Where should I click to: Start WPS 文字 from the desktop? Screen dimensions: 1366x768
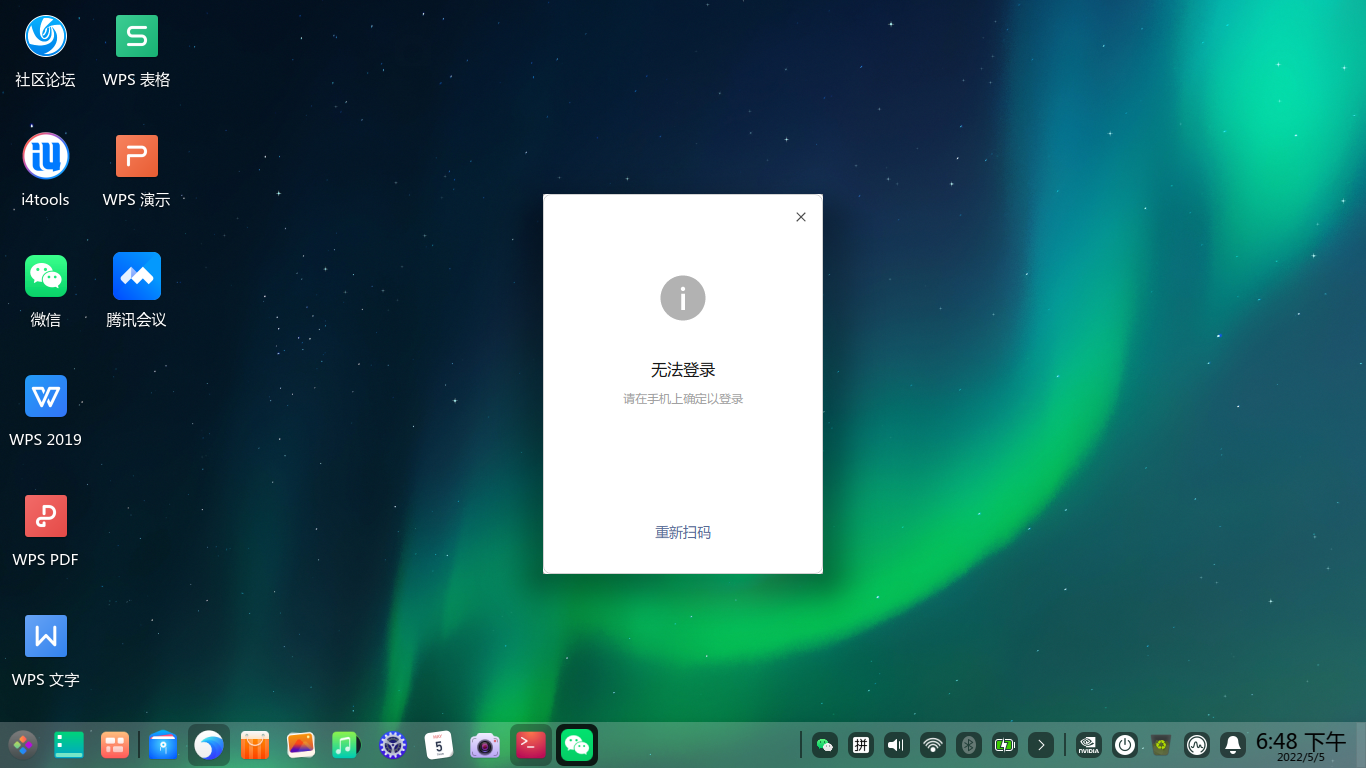[45, 635]
